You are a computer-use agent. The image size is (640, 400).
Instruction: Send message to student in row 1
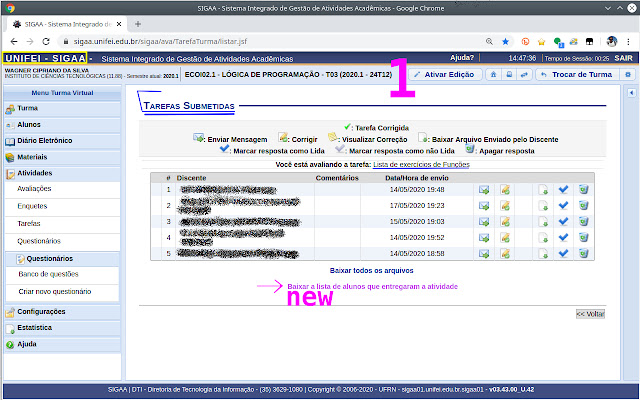(484, 190)
